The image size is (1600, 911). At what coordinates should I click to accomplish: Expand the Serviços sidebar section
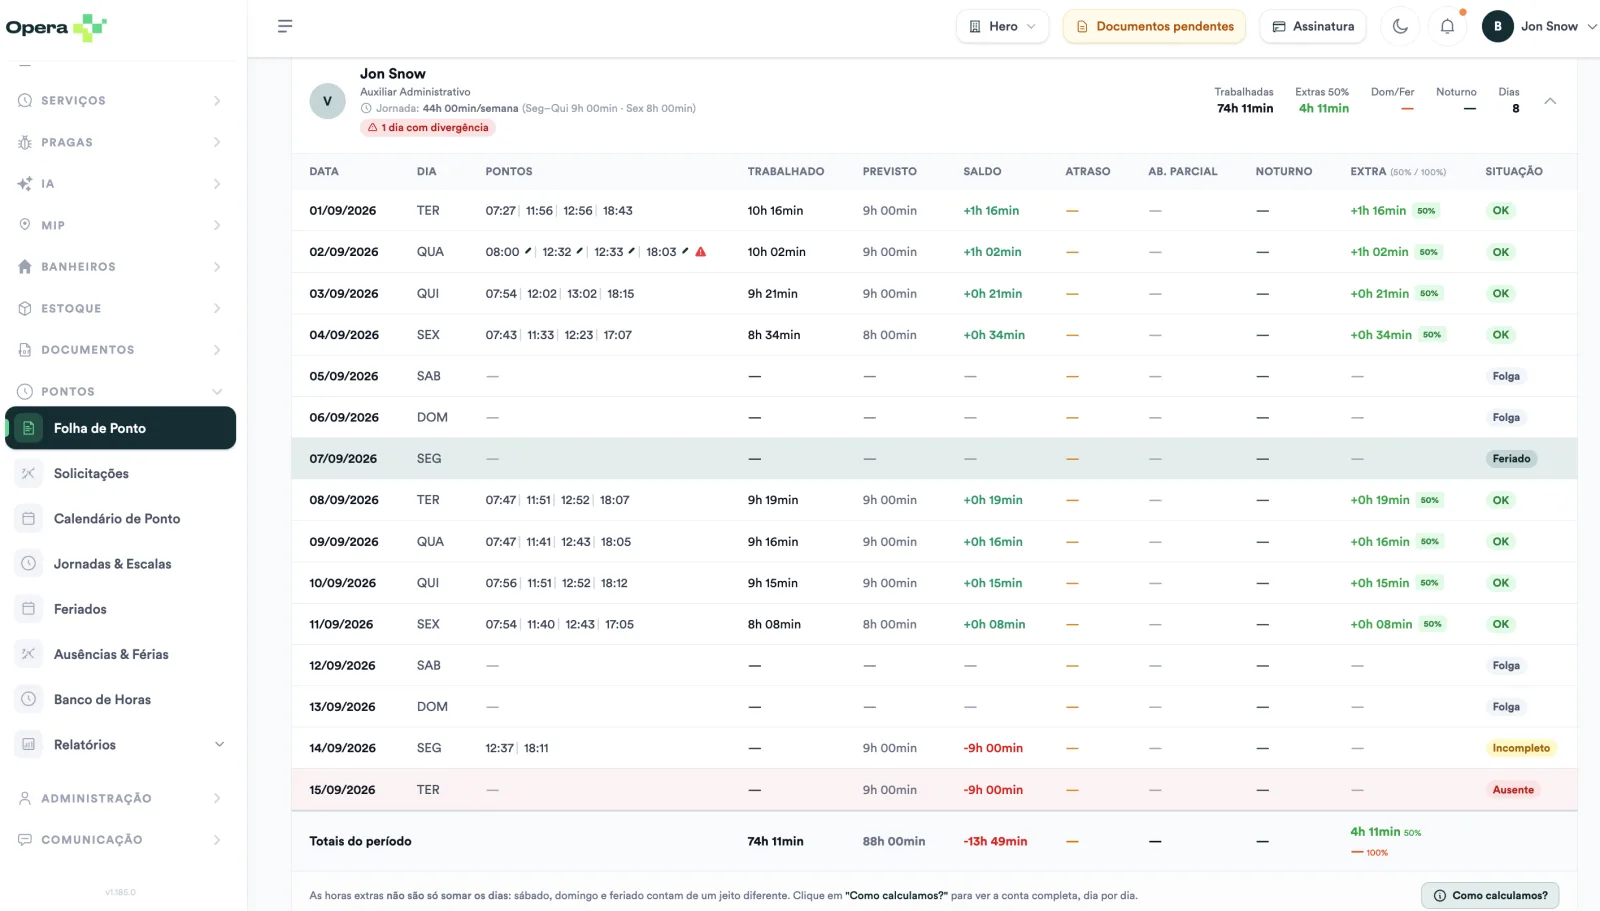click(x=120, y=101)
